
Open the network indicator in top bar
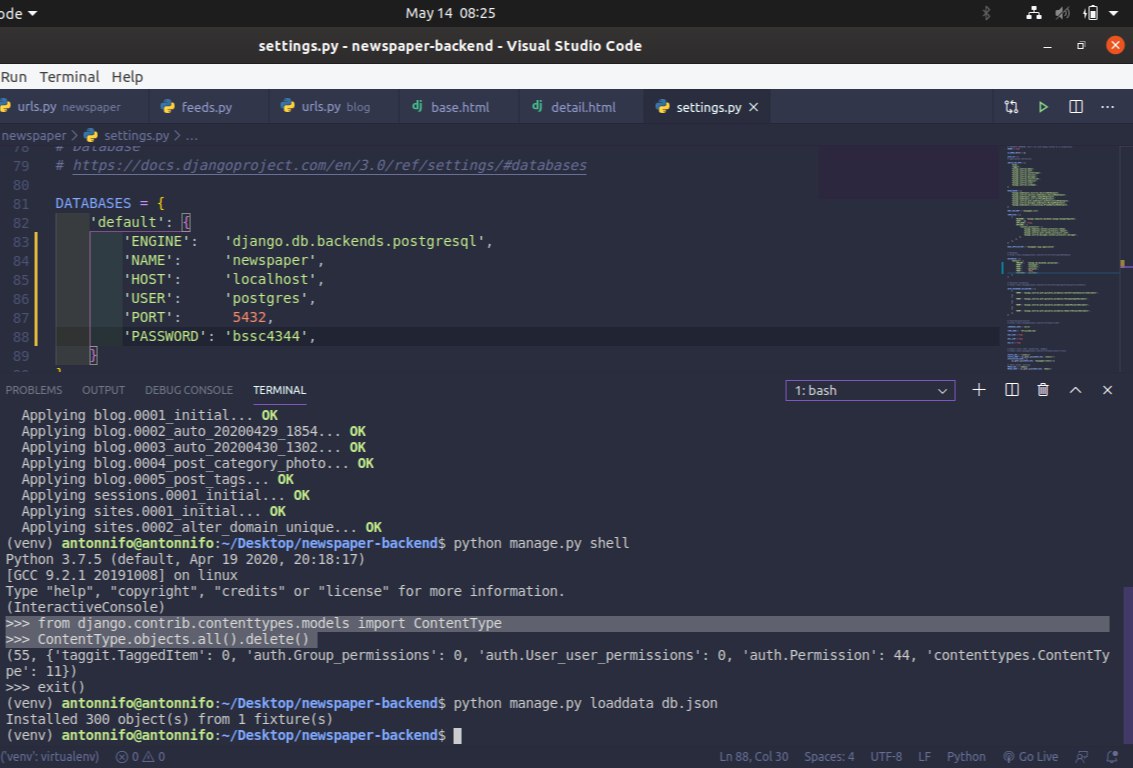click(x=1033, y=13)
